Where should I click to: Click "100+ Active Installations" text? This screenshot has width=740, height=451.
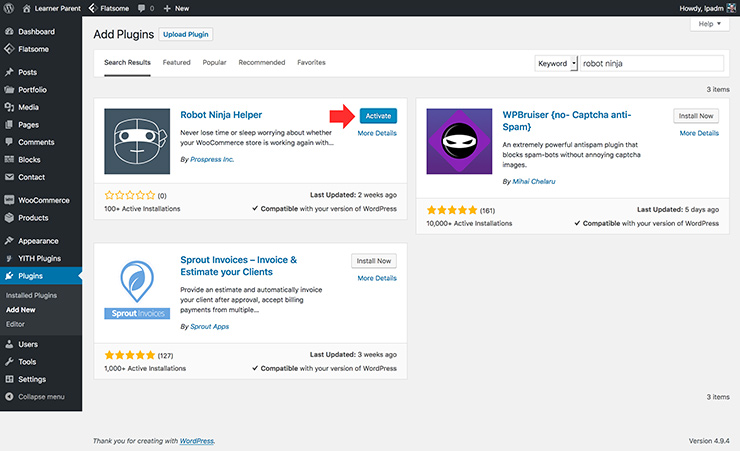click(142, 209)
